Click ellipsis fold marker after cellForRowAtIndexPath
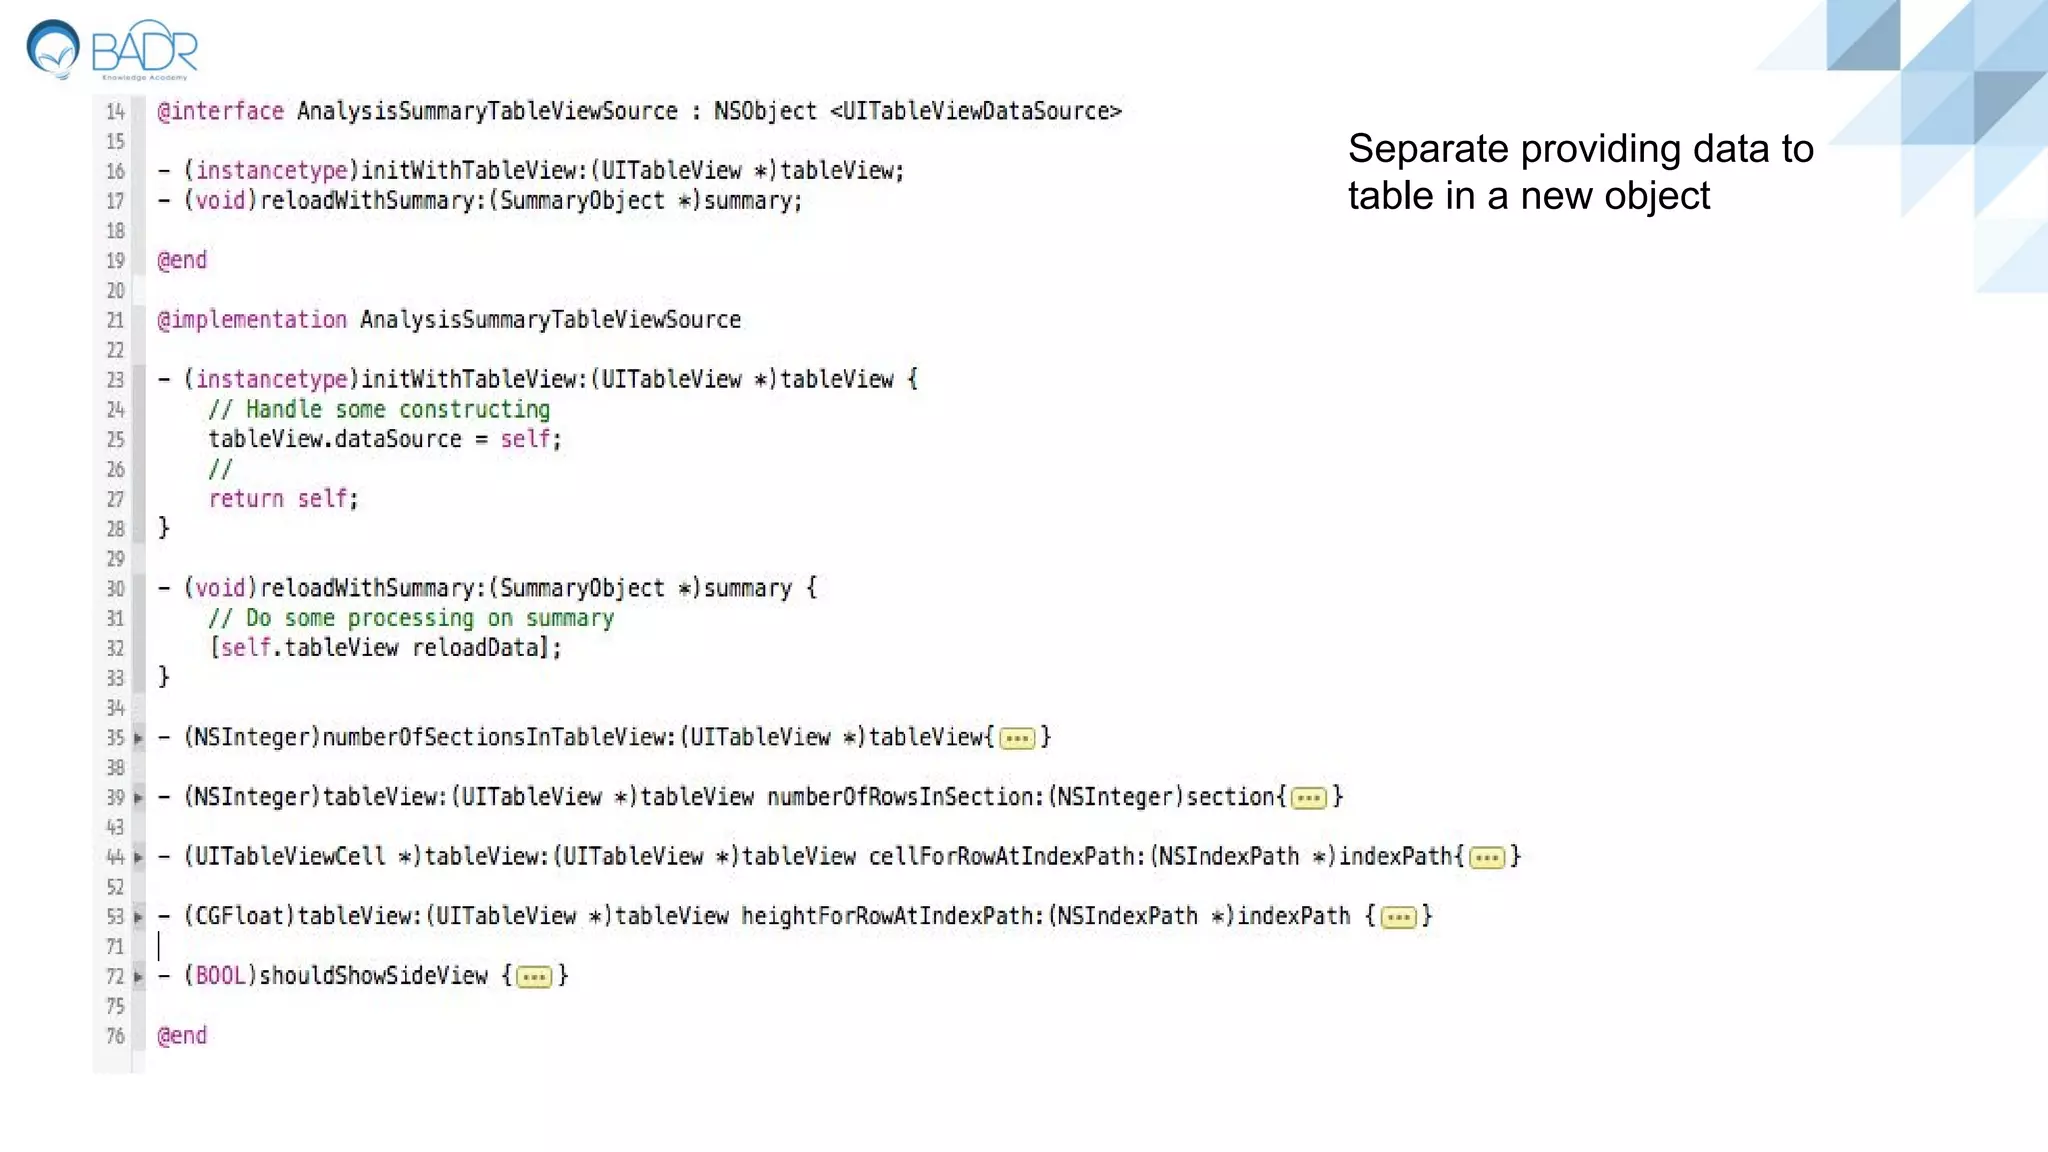Screen dimensions: 2048x1152 tap(1486, 858)
